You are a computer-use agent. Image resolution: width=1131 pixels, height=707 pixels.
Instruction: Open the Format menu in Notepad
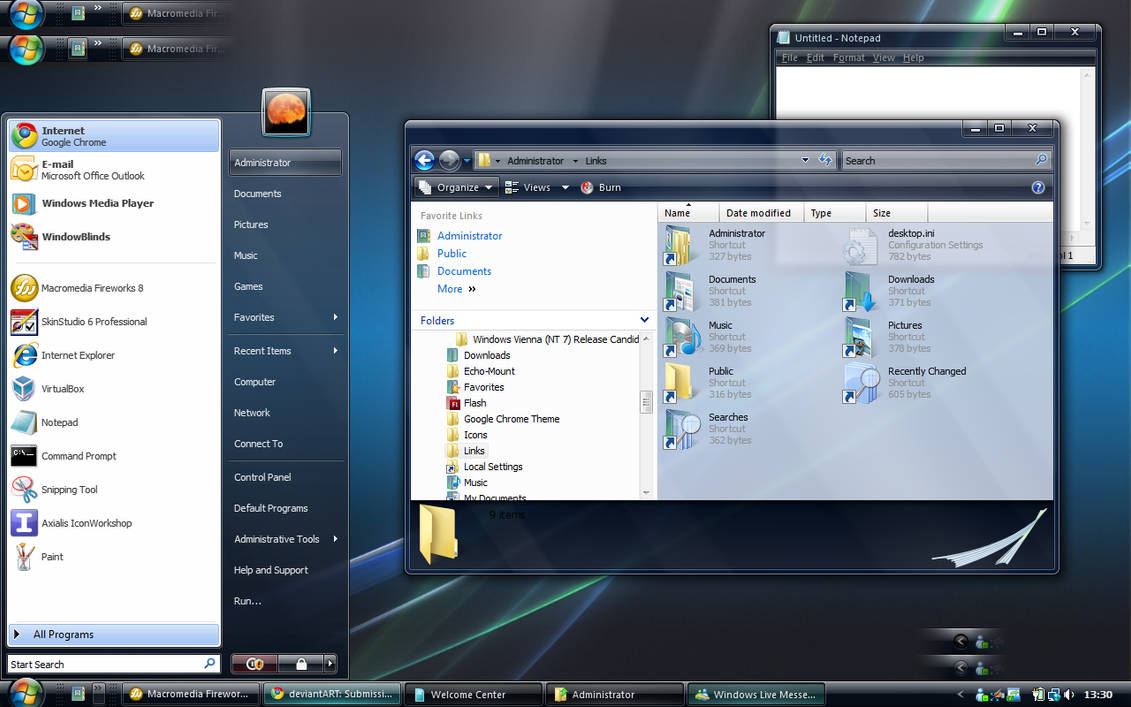848,57
